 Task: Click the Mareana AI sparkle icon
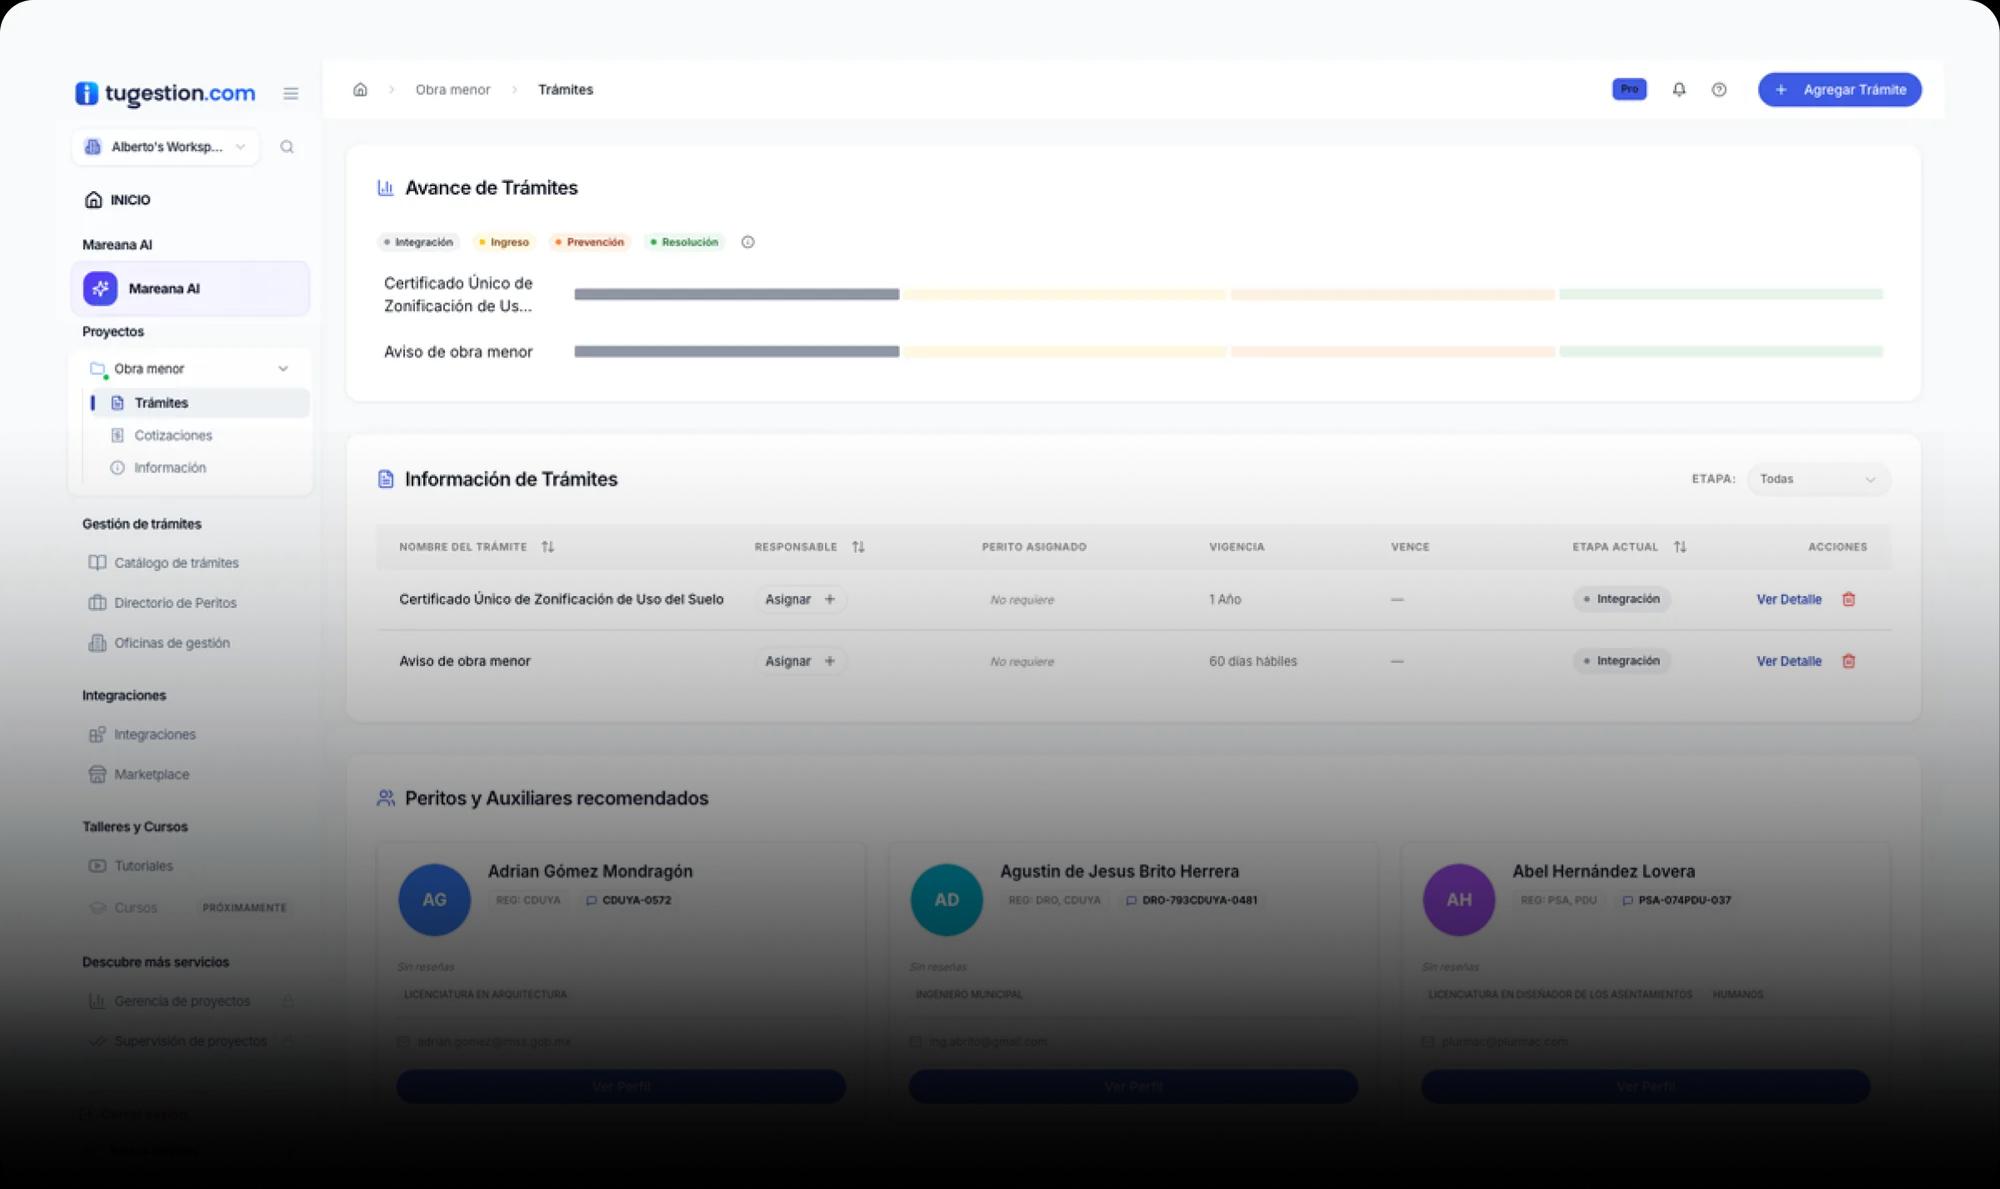pos(100,288)
